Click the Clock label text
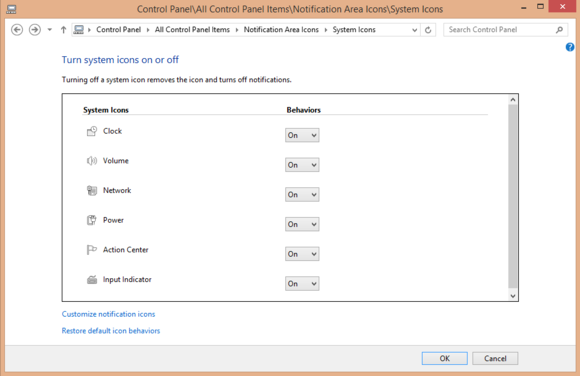Viewport: 580px width, 376px height. click(112, 131)
